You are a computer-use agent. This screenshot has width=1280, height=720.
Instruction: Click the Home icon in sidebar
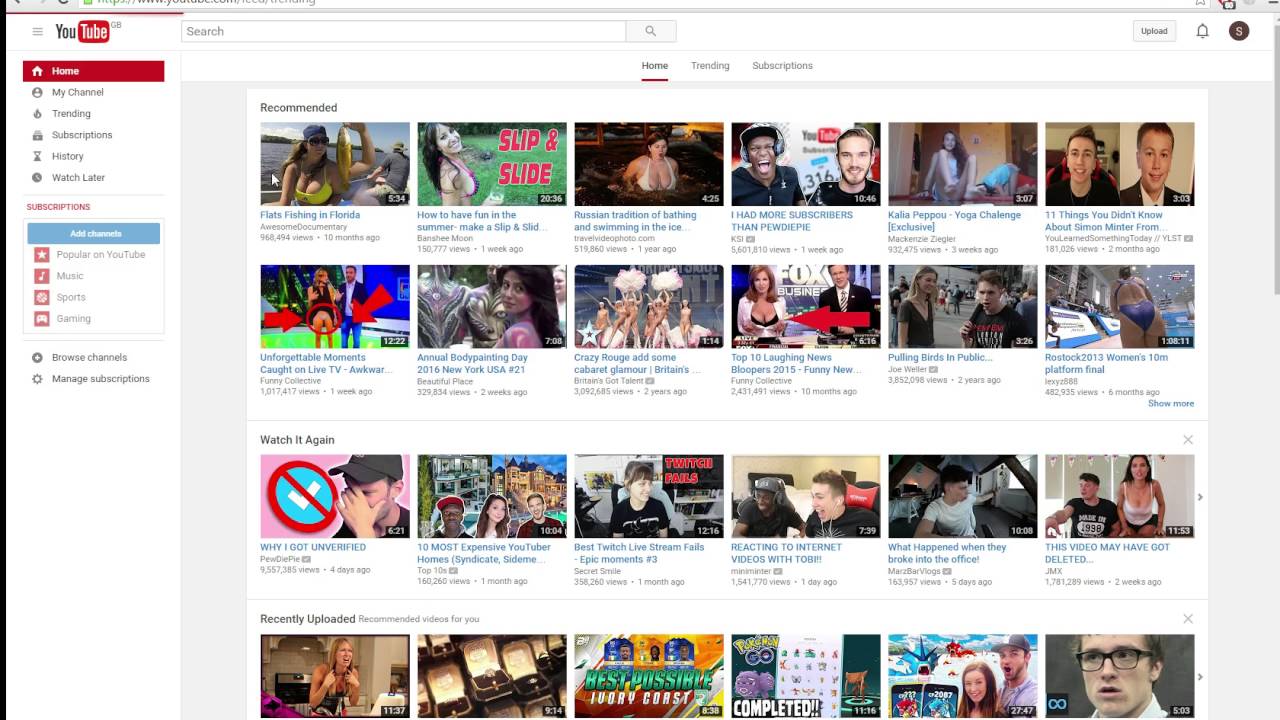(x=37, y=71)
